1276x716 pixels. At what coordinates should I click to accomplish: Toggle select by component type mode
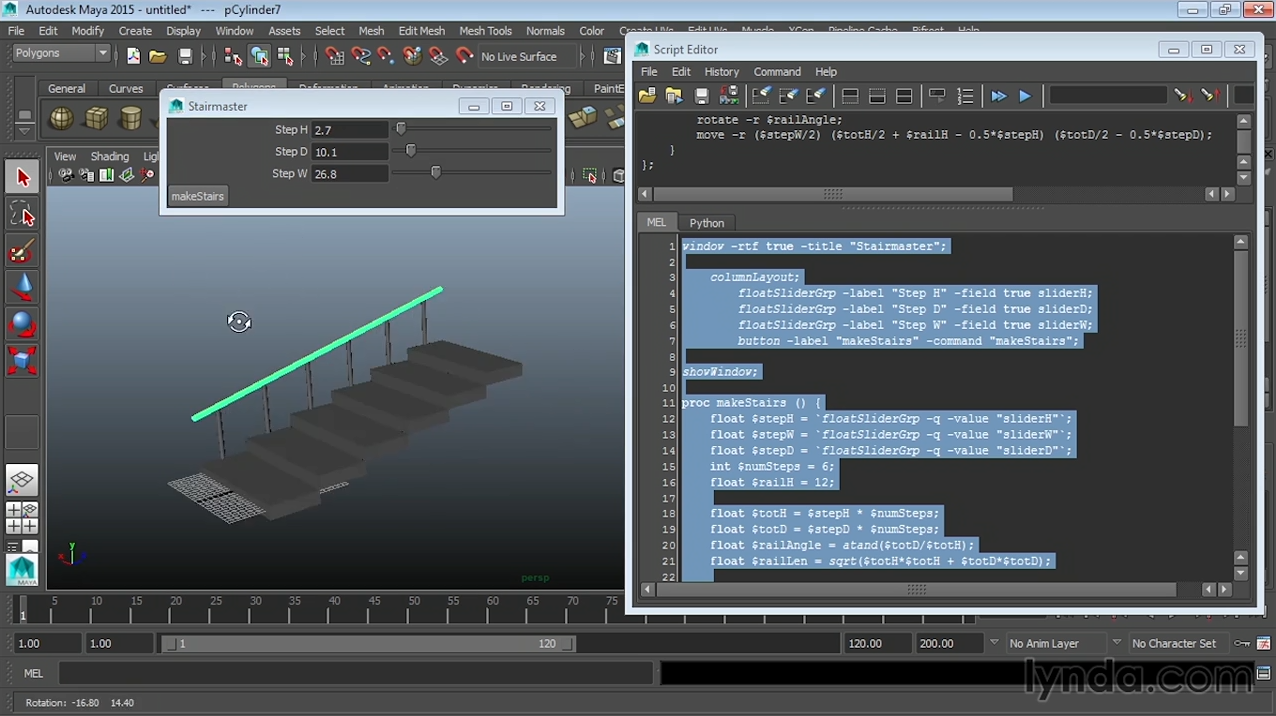pyautogui.click(x=285, y=57)
